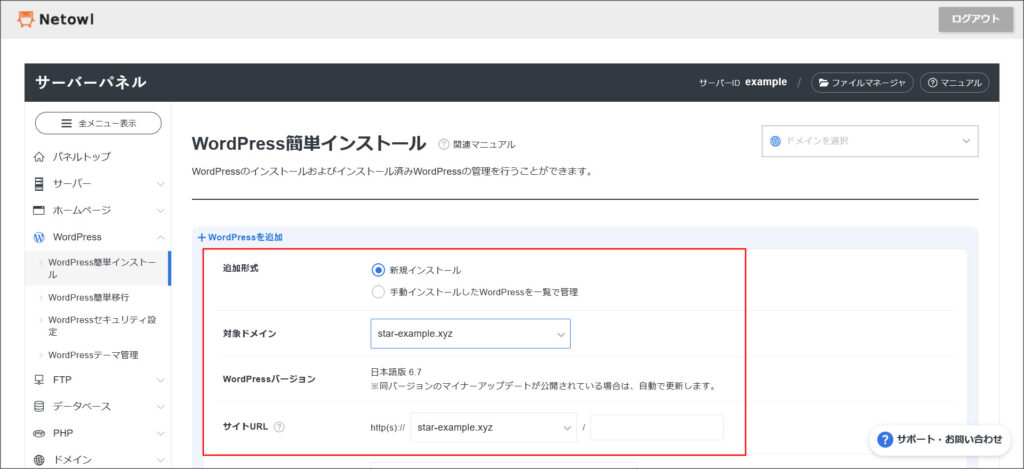Click the 日本語版 6.7 version text
1024x469 pixels.
[x=396, y=372]
